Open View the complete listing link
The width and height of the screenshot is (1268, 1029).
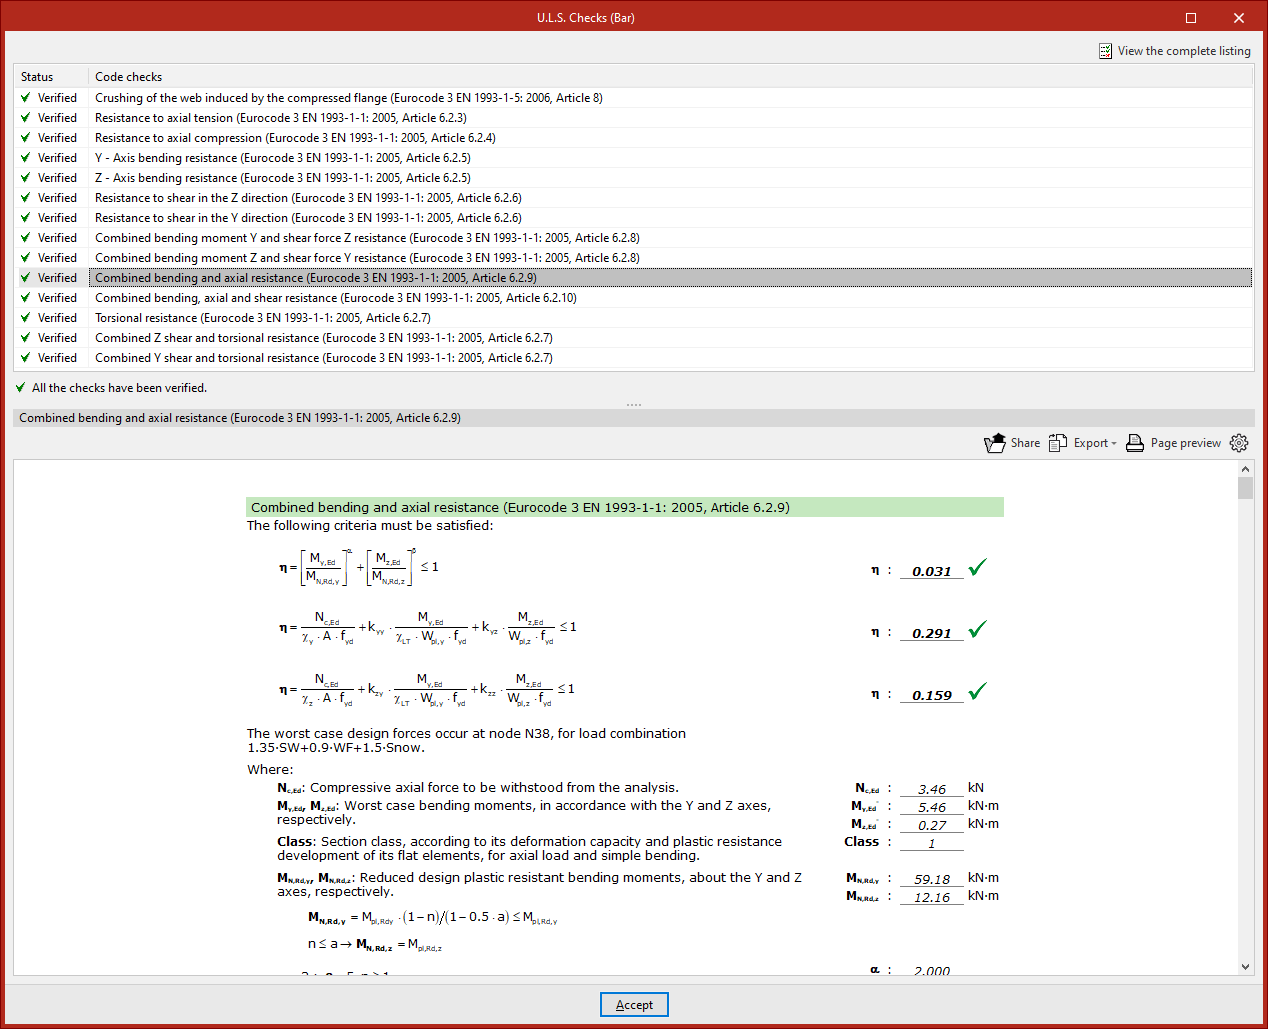(1184, 51)
